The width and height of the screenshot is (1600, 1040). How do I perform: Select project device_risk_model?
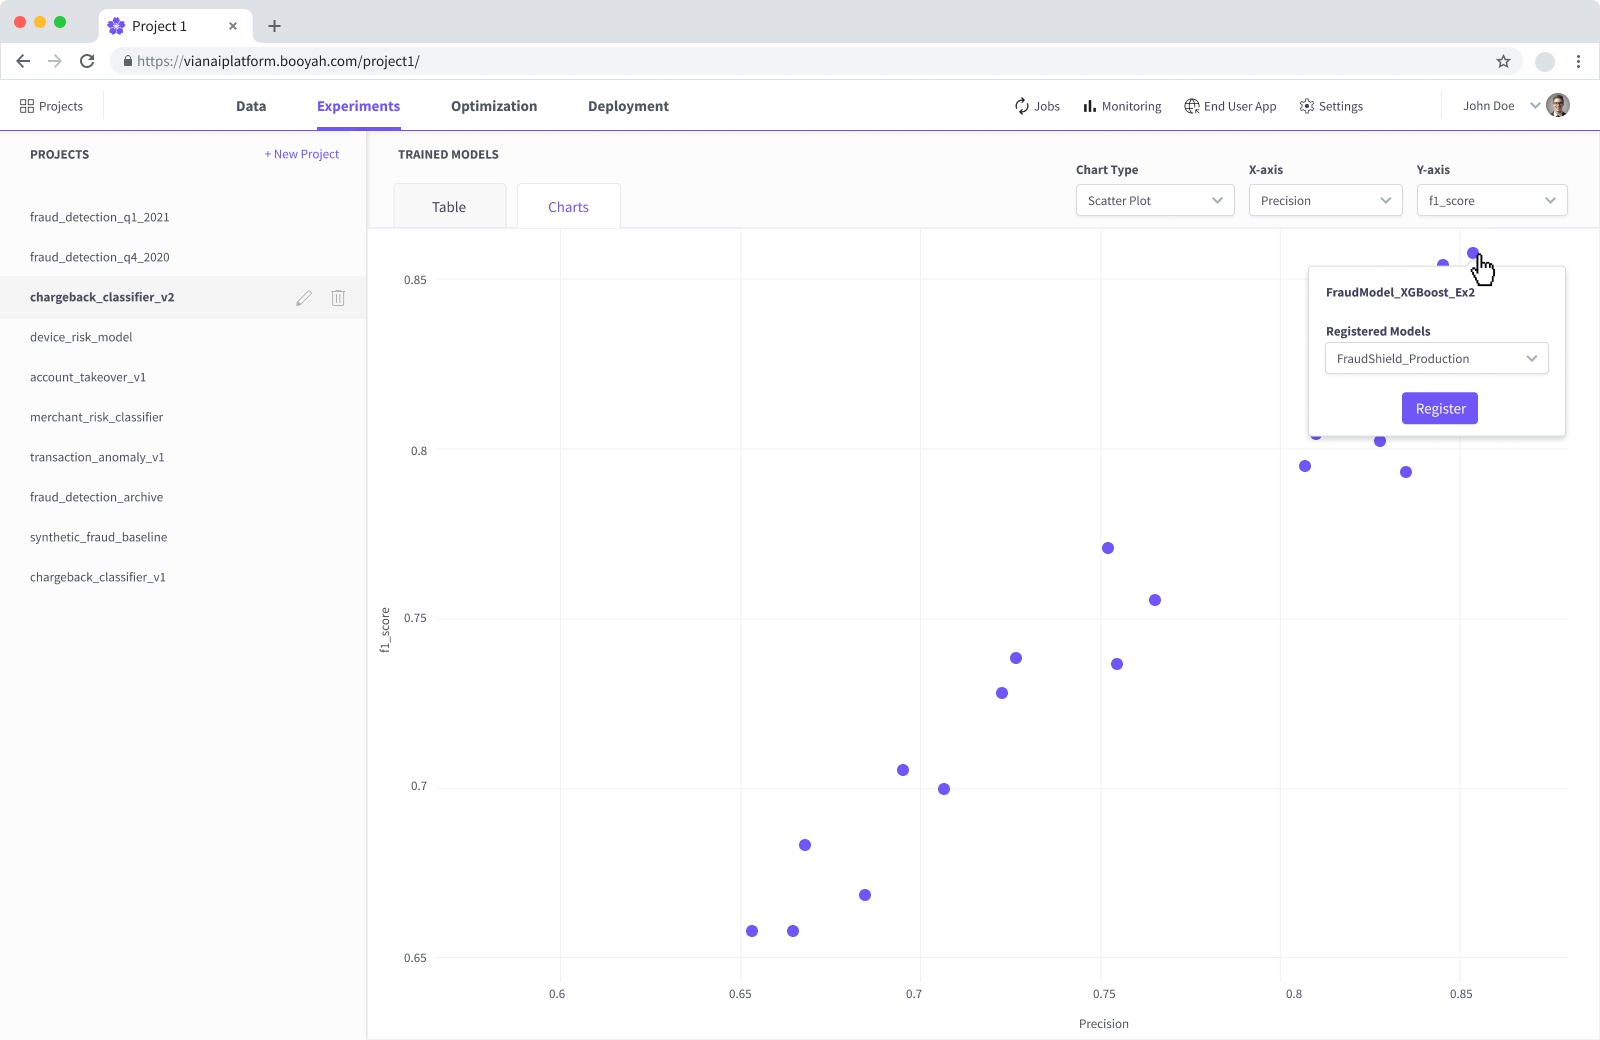tap(81, 337)
